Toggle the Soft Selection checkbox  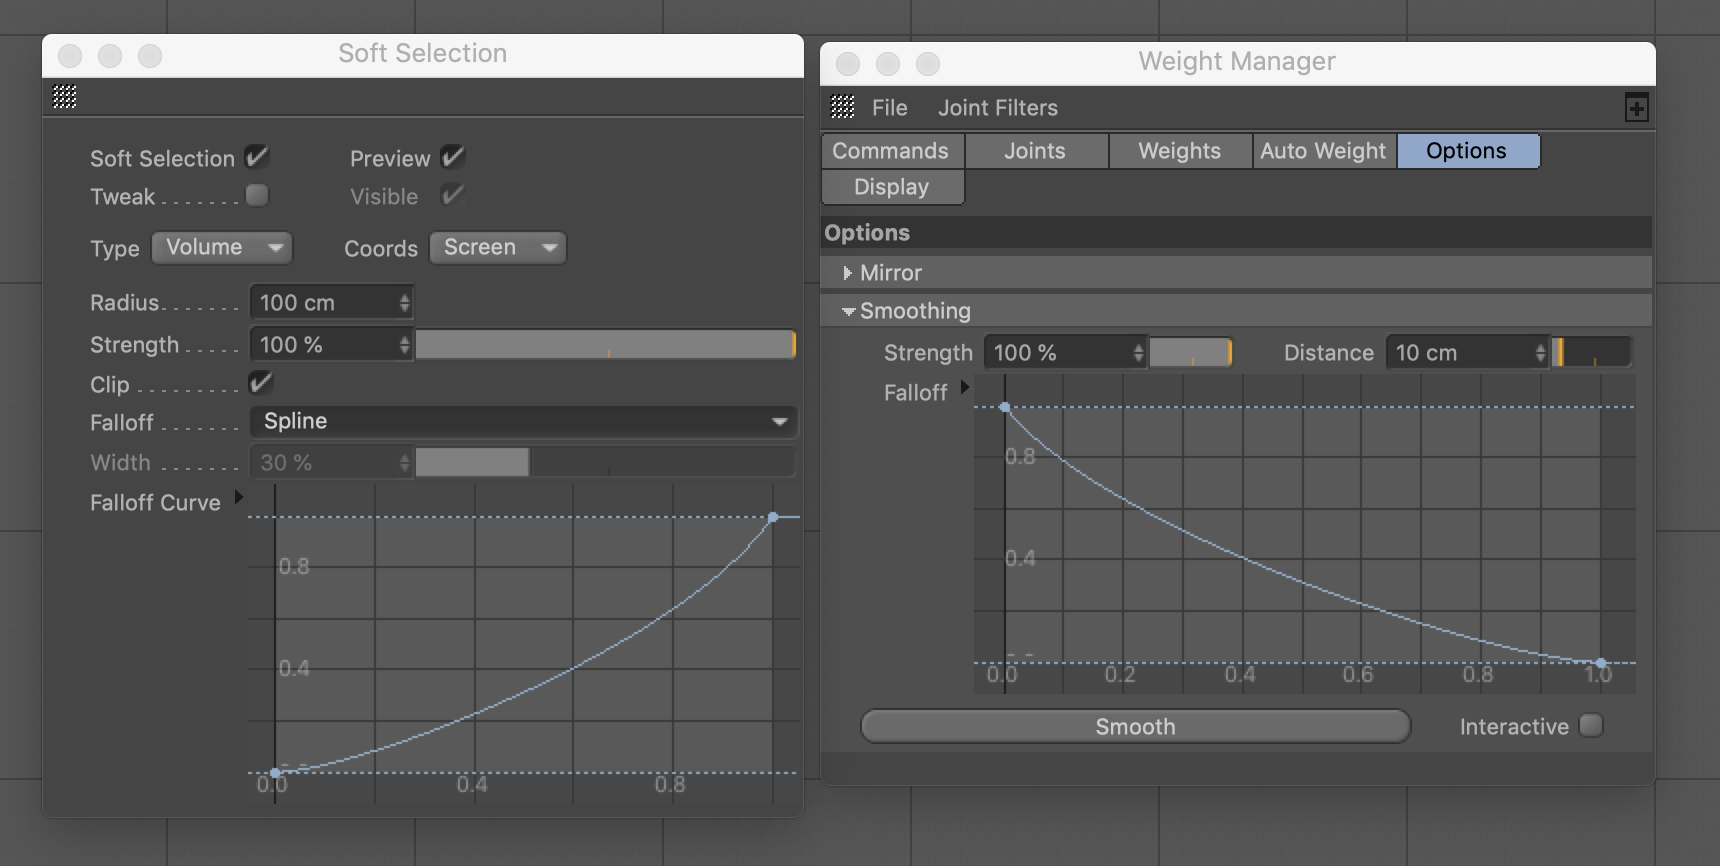point(257,157)
